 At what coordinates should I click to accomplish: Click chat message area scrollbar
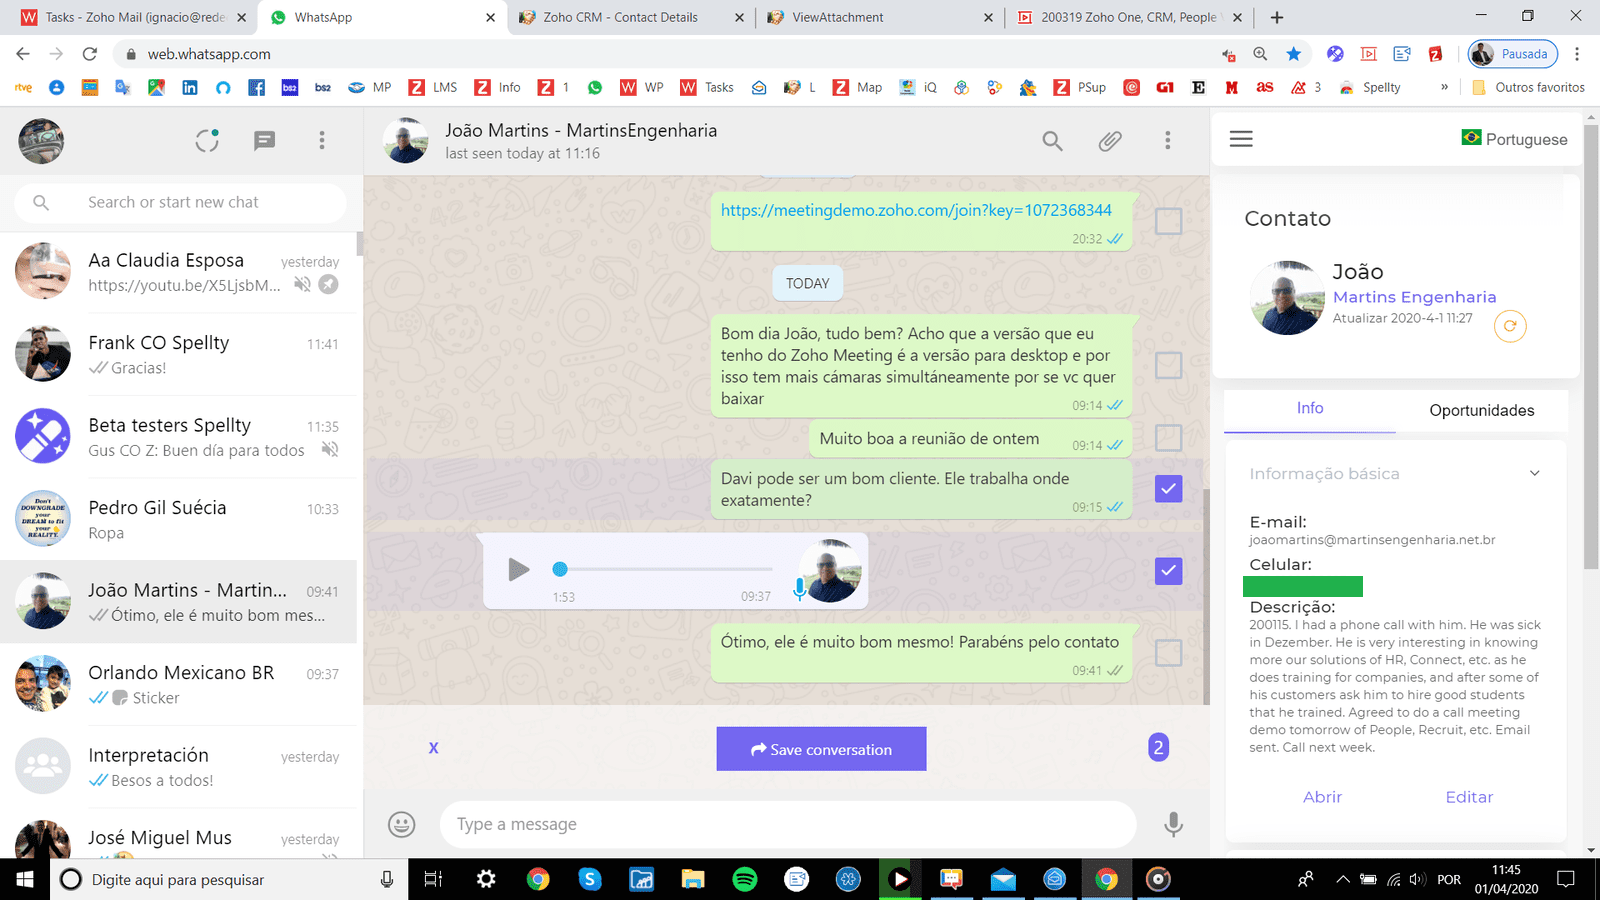[1206, 597]
